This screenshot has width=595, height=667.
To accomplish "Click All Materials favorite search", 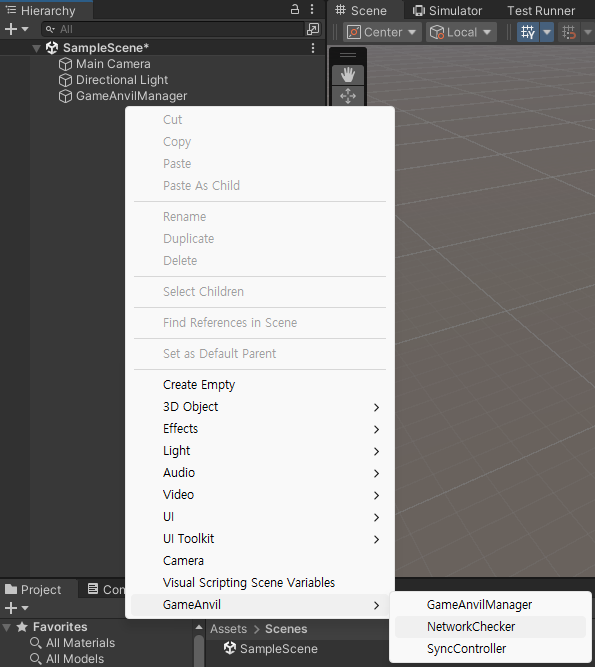I will 80,643.
